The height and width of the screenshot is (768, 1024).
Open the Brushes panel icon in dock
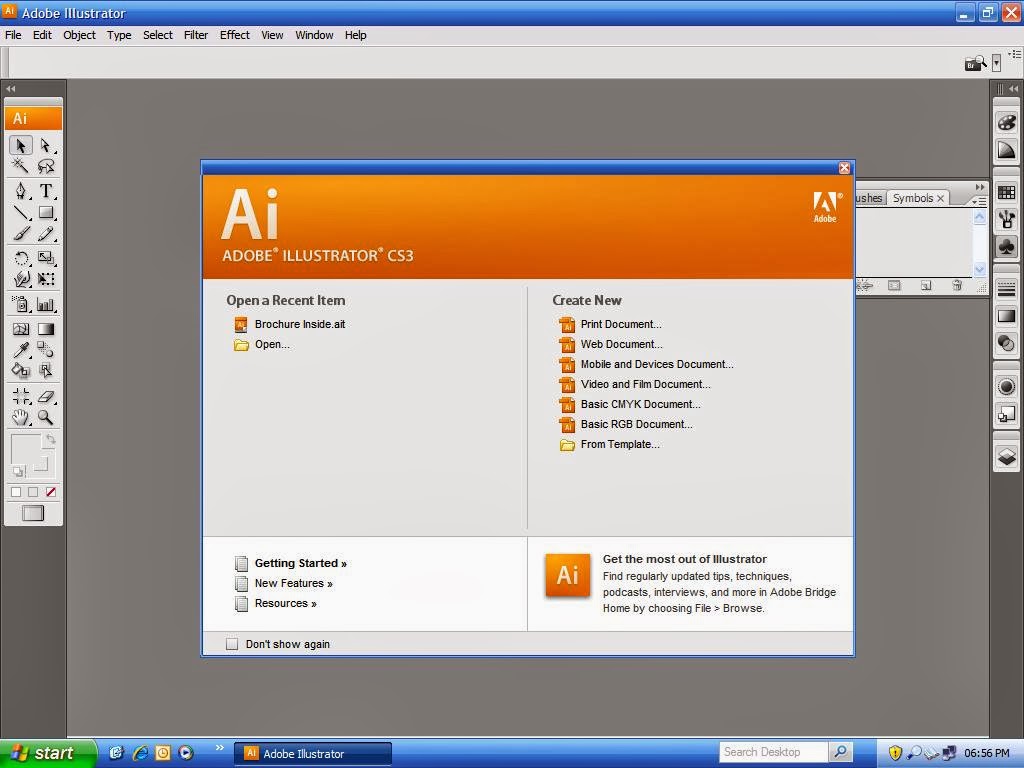point(1006,219)
